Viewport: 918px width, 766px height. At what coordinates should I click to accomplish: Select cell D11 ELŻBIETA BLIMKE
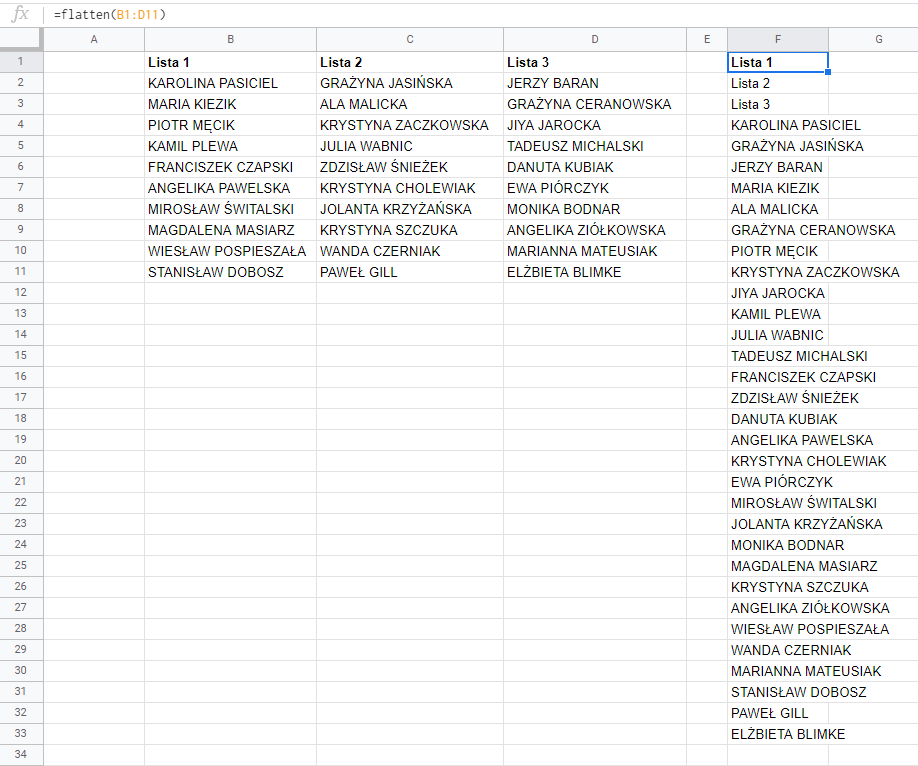pyautogui.click(x=595, y=272)
